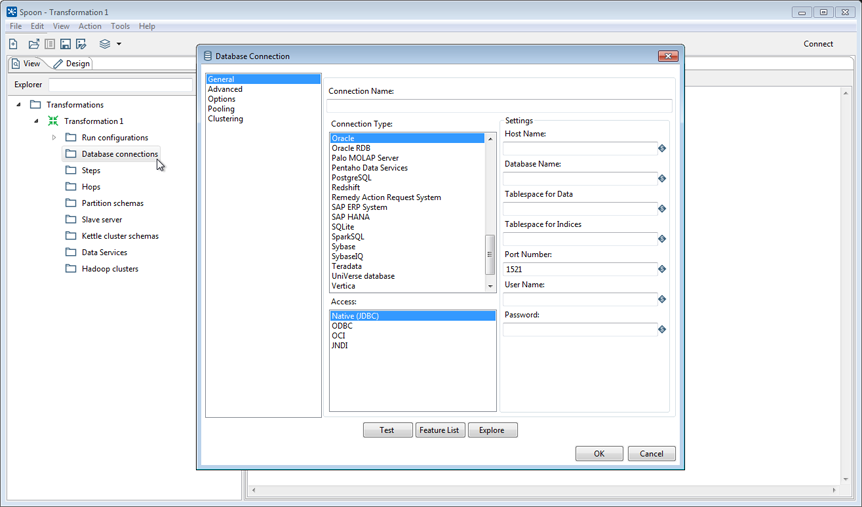Click the Feature List button
This screenshot has height=507, width=862.
pyautogui.click(x=440, y=430)
